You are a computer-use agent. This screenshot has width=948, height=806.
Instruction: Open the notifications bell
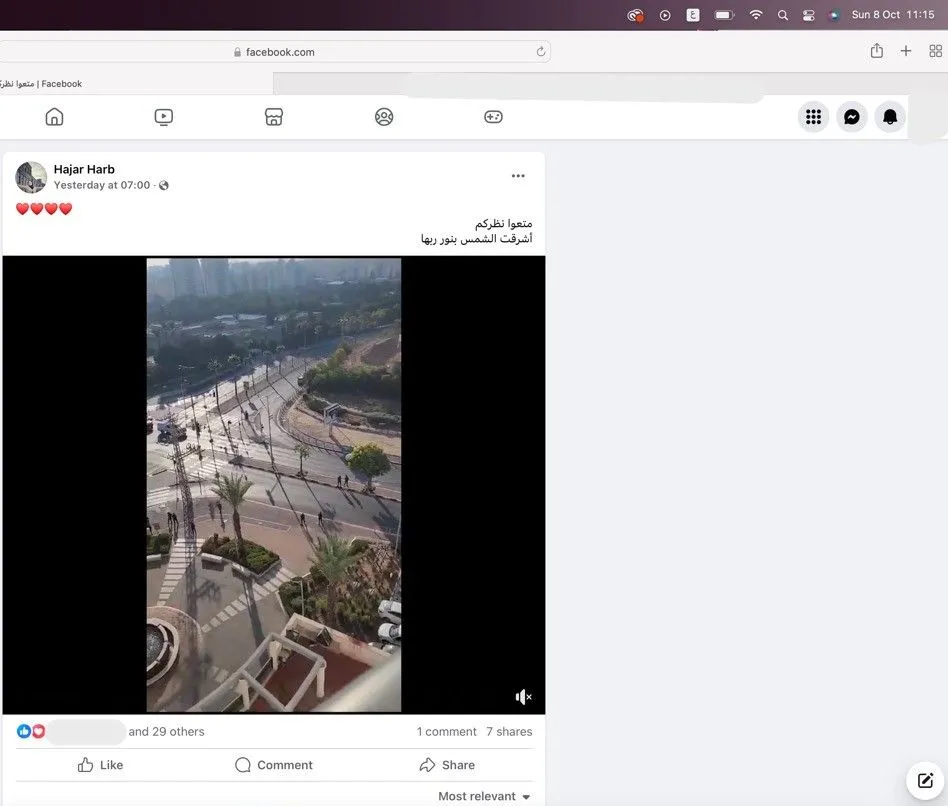(x=890, y=117)
